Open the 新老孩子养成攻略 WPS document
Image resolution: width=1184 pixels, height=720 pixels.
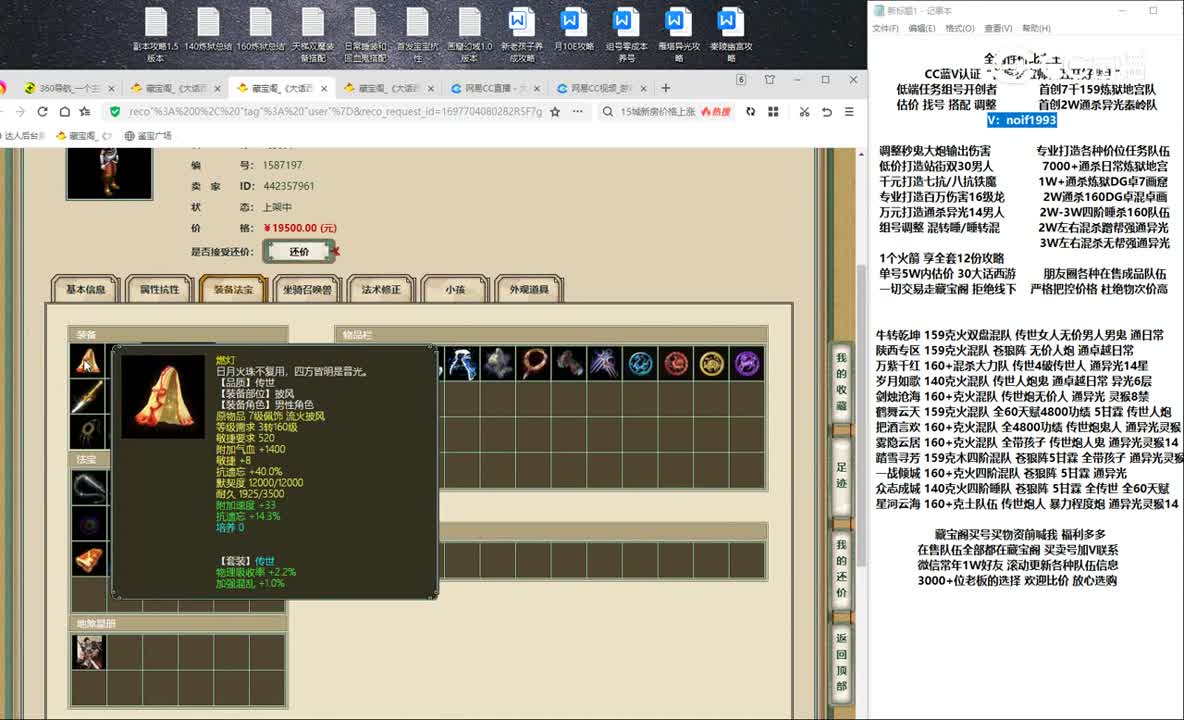pos(522,35)
